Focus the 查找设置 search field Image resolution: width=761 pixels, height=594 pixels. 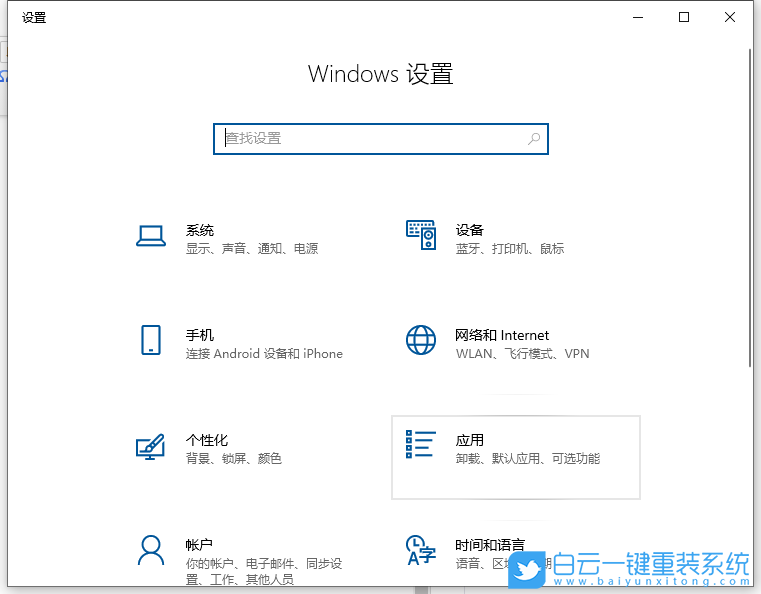pyautogui.click(x=381, y=139)
